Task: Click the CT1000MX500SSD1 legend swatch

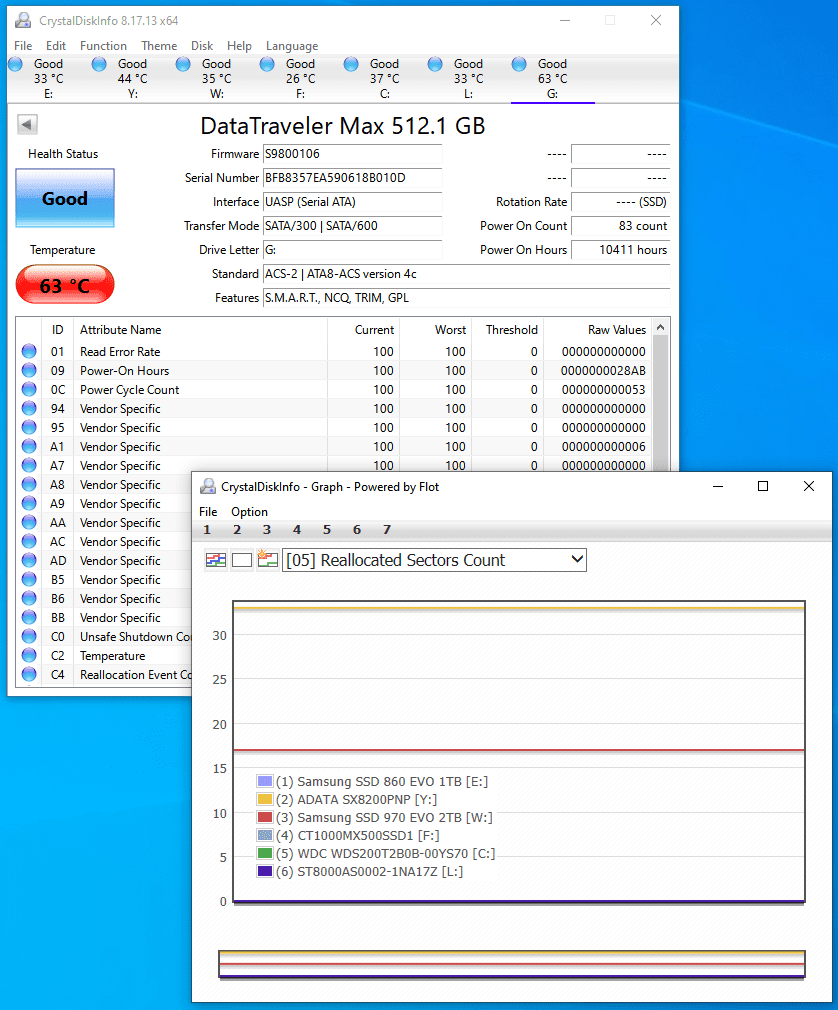Action: pos(265,835)
